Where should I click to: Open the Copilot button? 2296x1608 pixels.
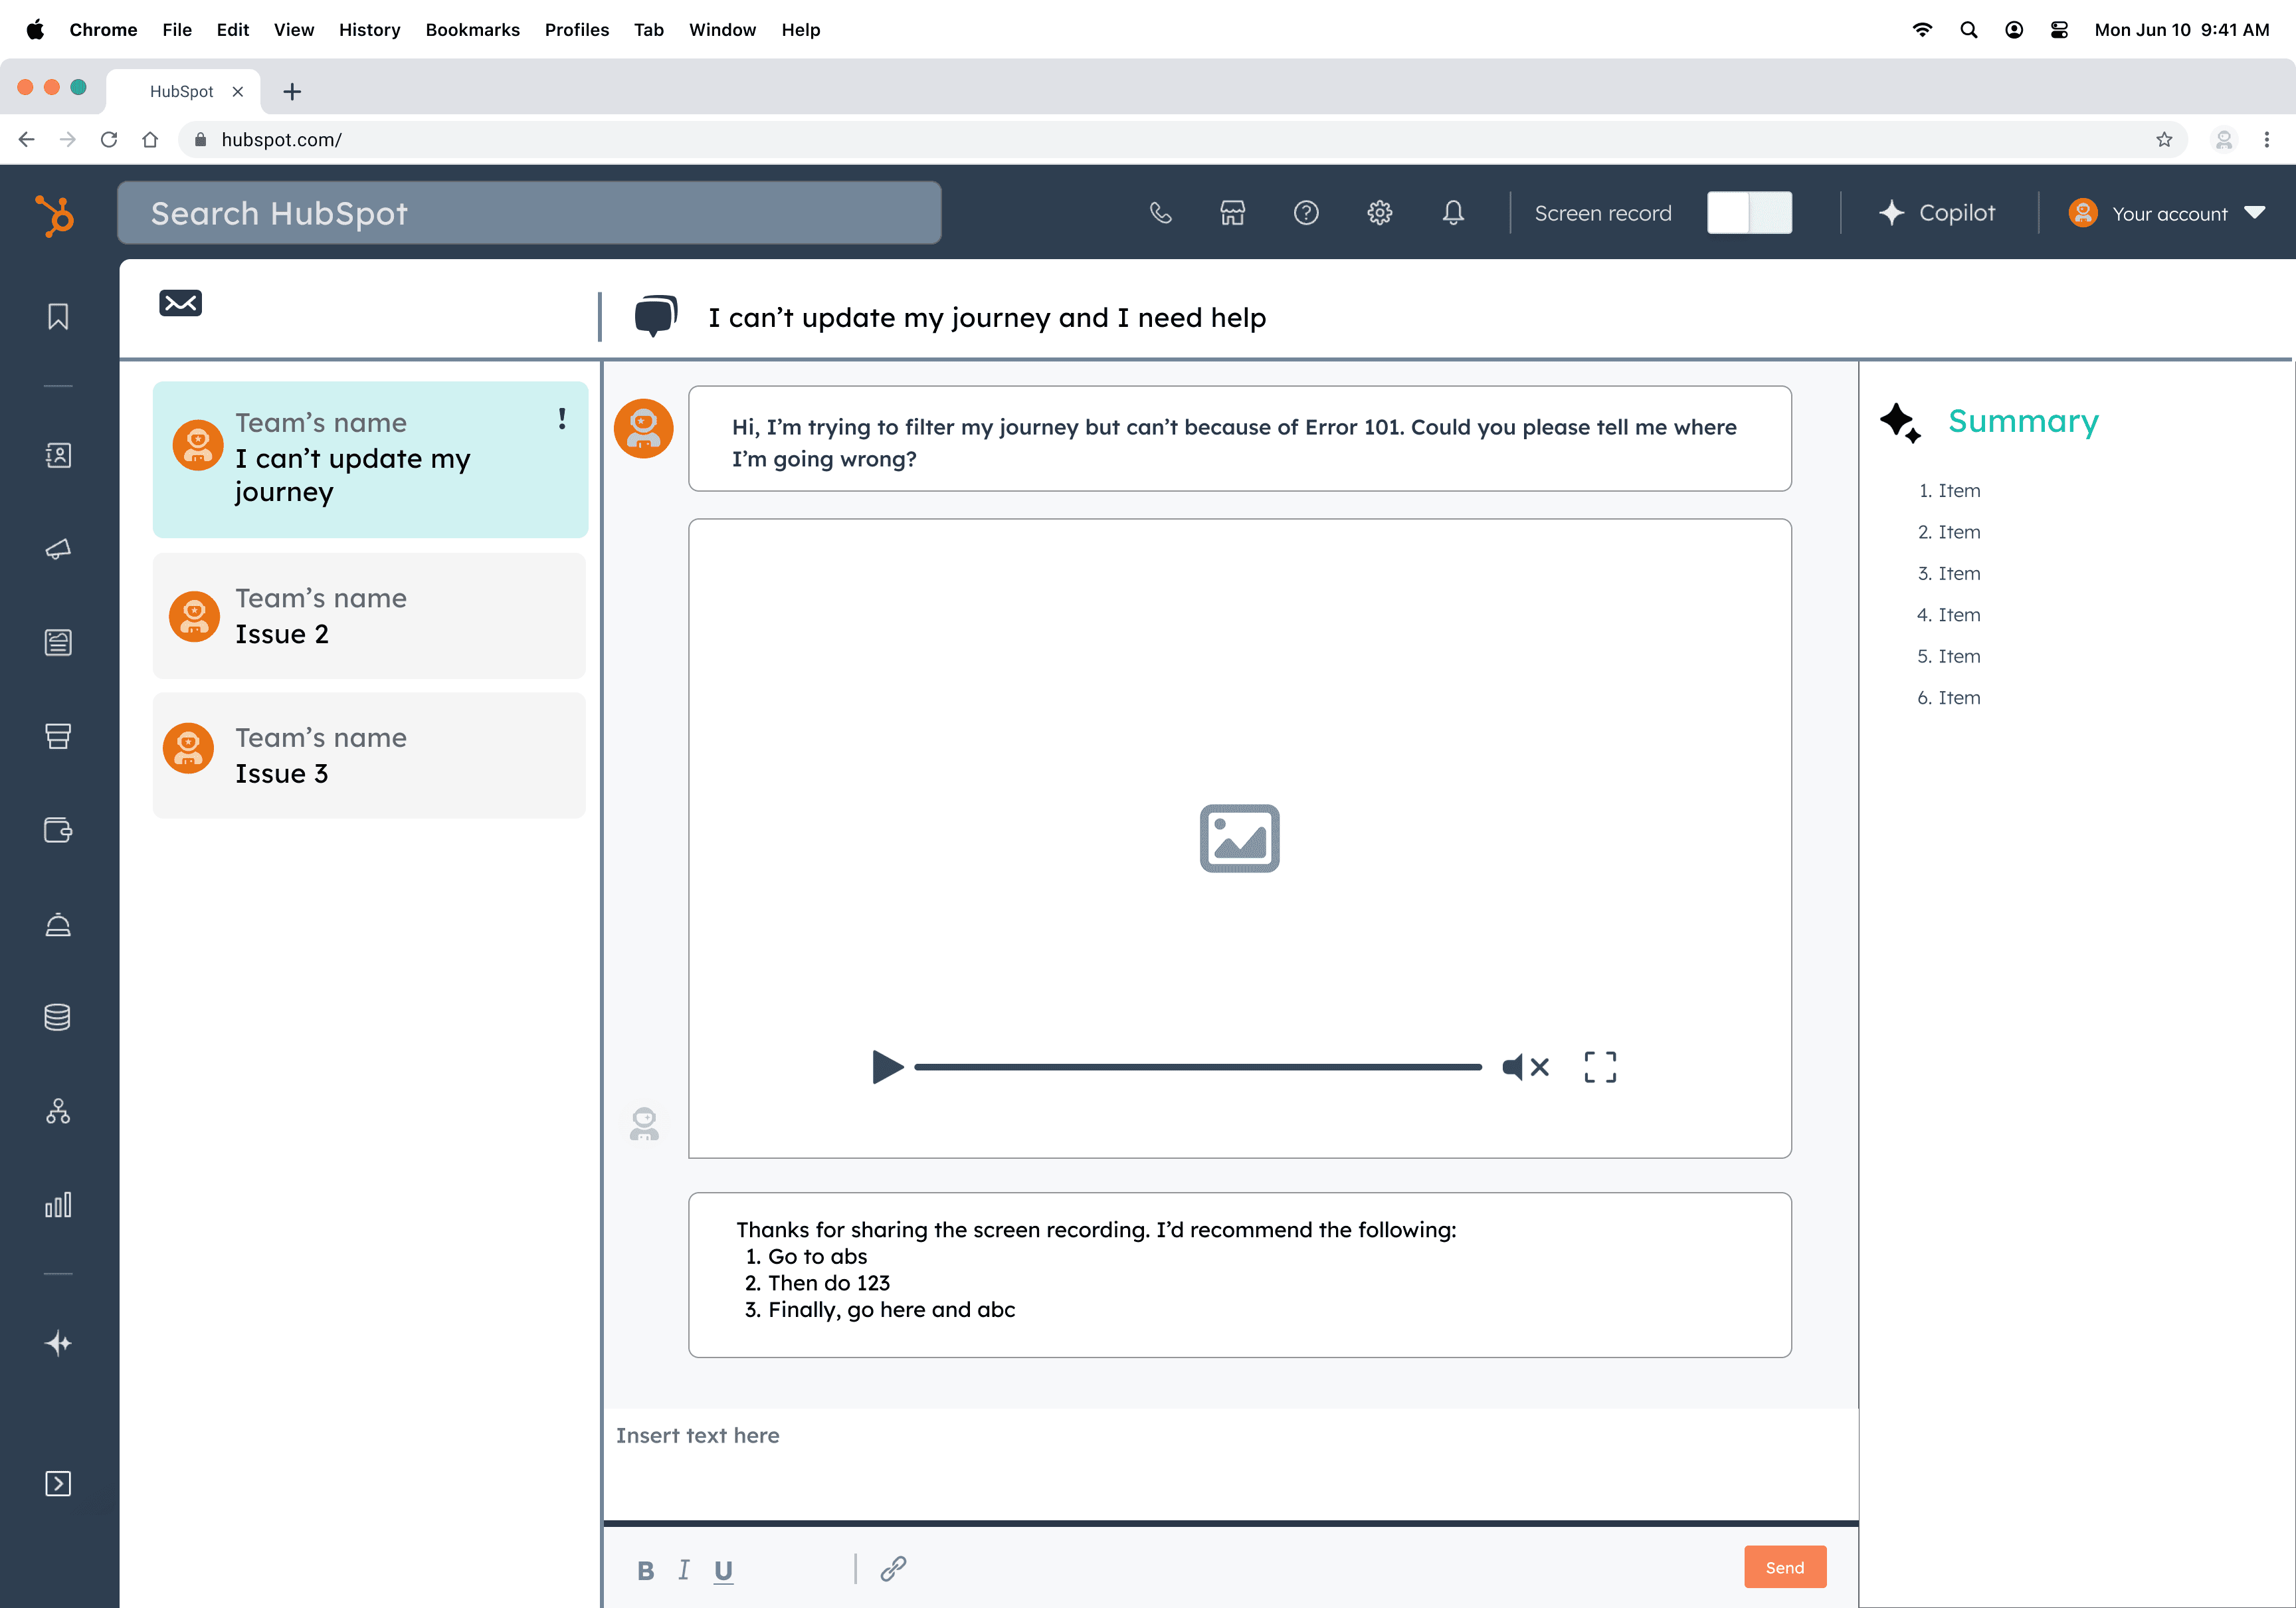(1937, 213)
